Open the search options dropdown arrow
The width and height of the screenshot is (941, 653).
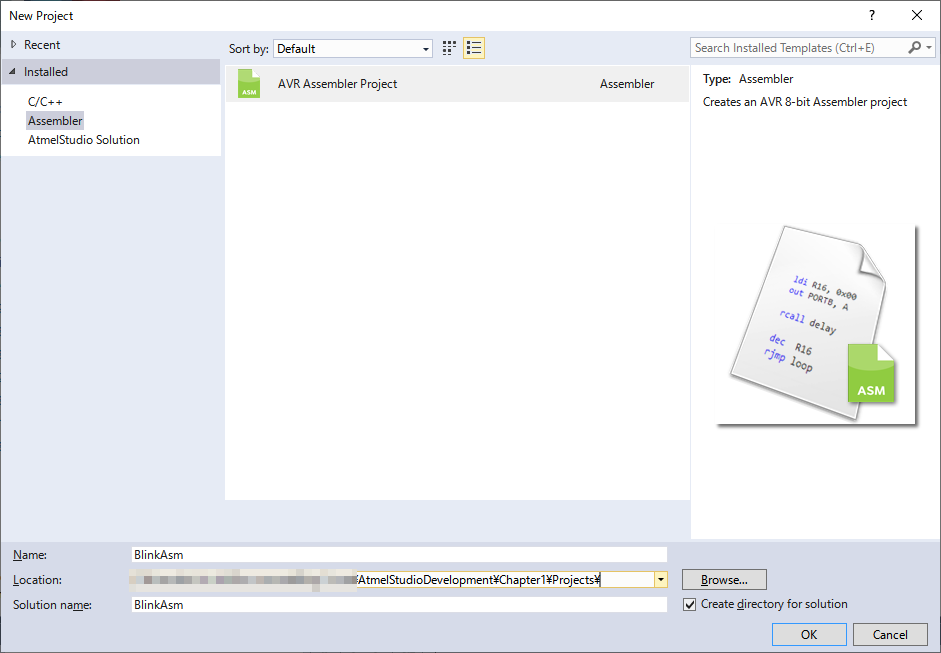[x=929, y=47]
